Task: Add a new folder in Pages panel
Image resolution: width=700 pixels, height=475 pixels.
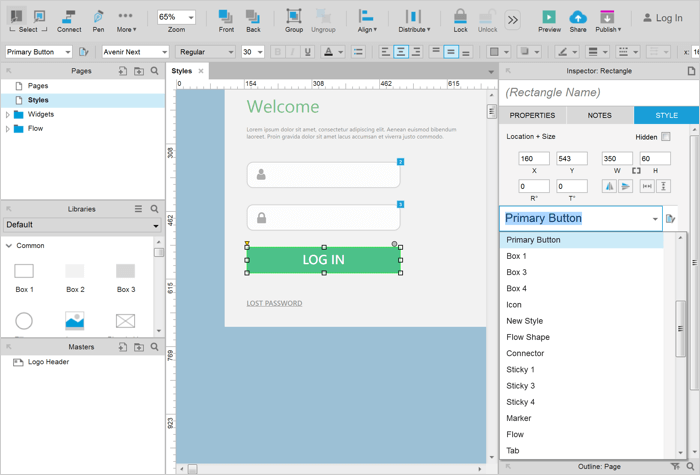Action: click(x=139, y=71)
